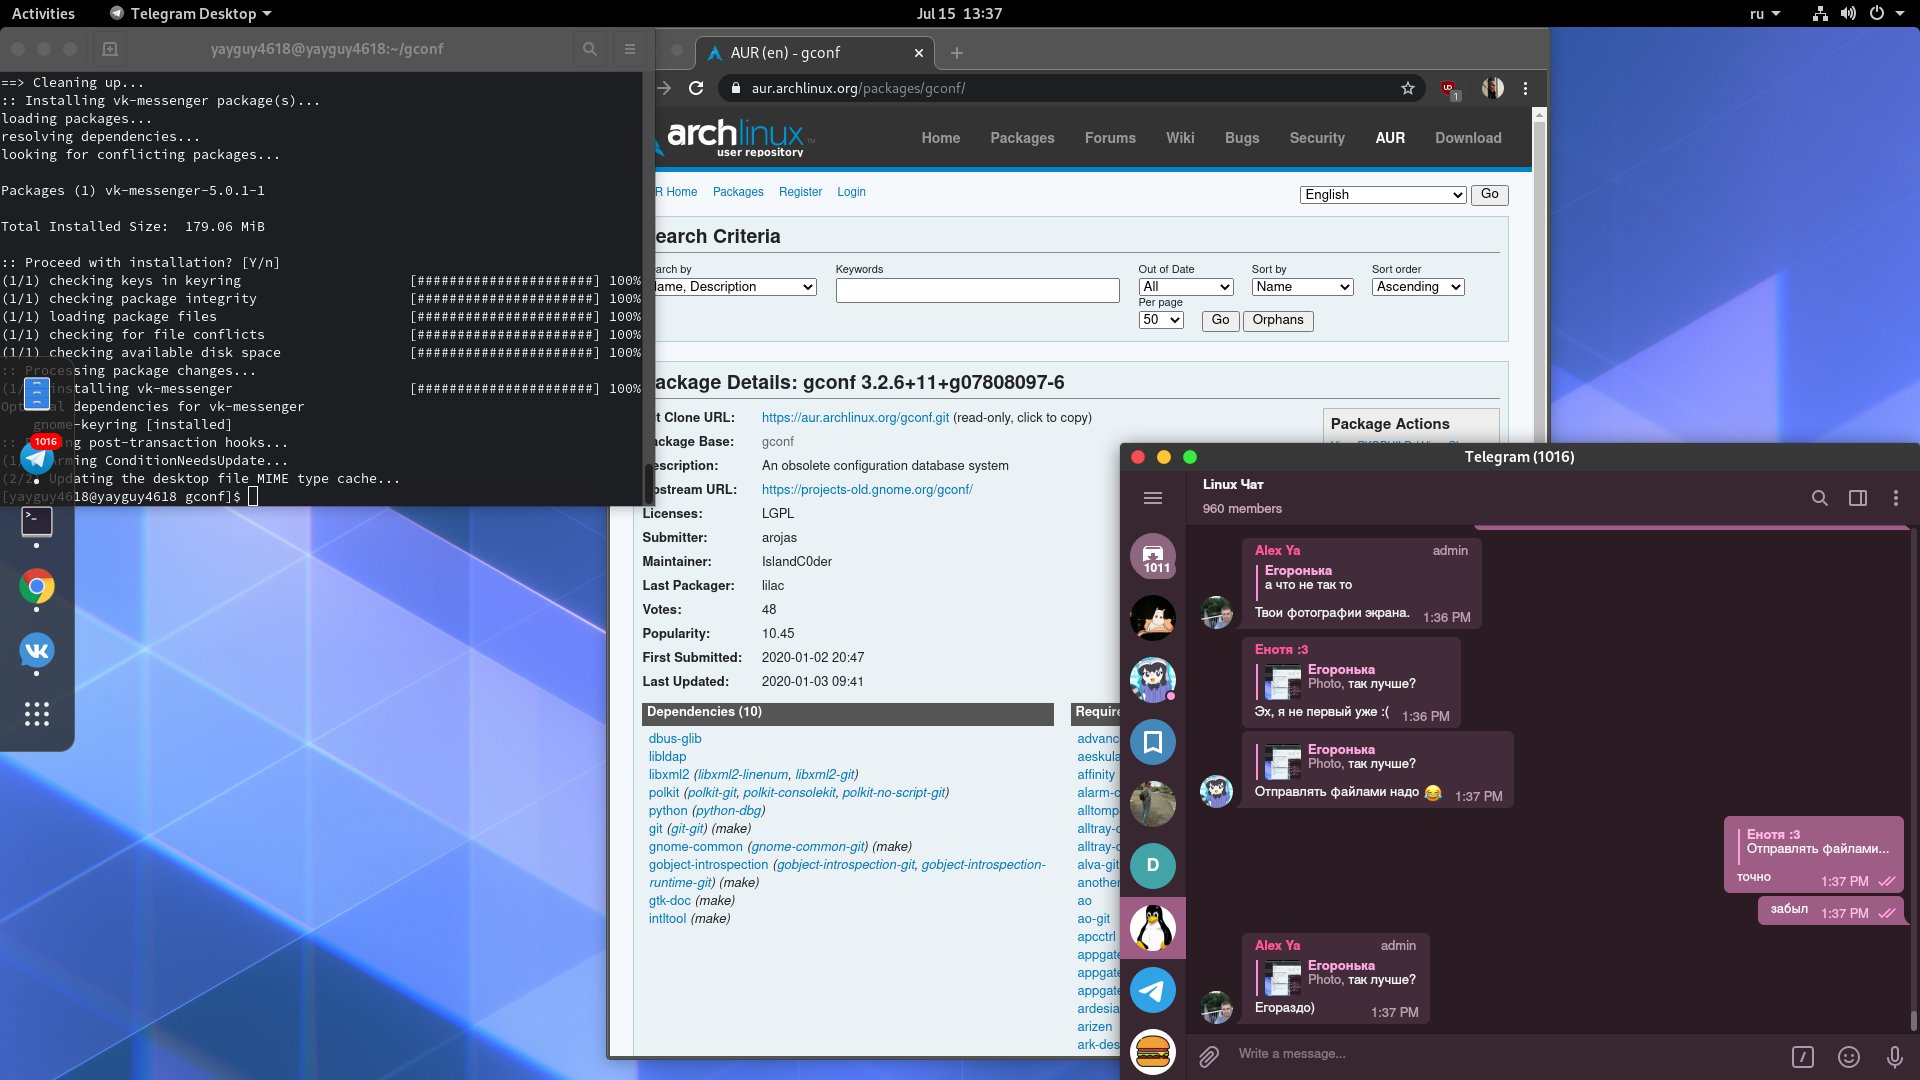1920x1080 pixels.
Task: Open Wiki in Arch nav bar
Action: (1180, 138)
